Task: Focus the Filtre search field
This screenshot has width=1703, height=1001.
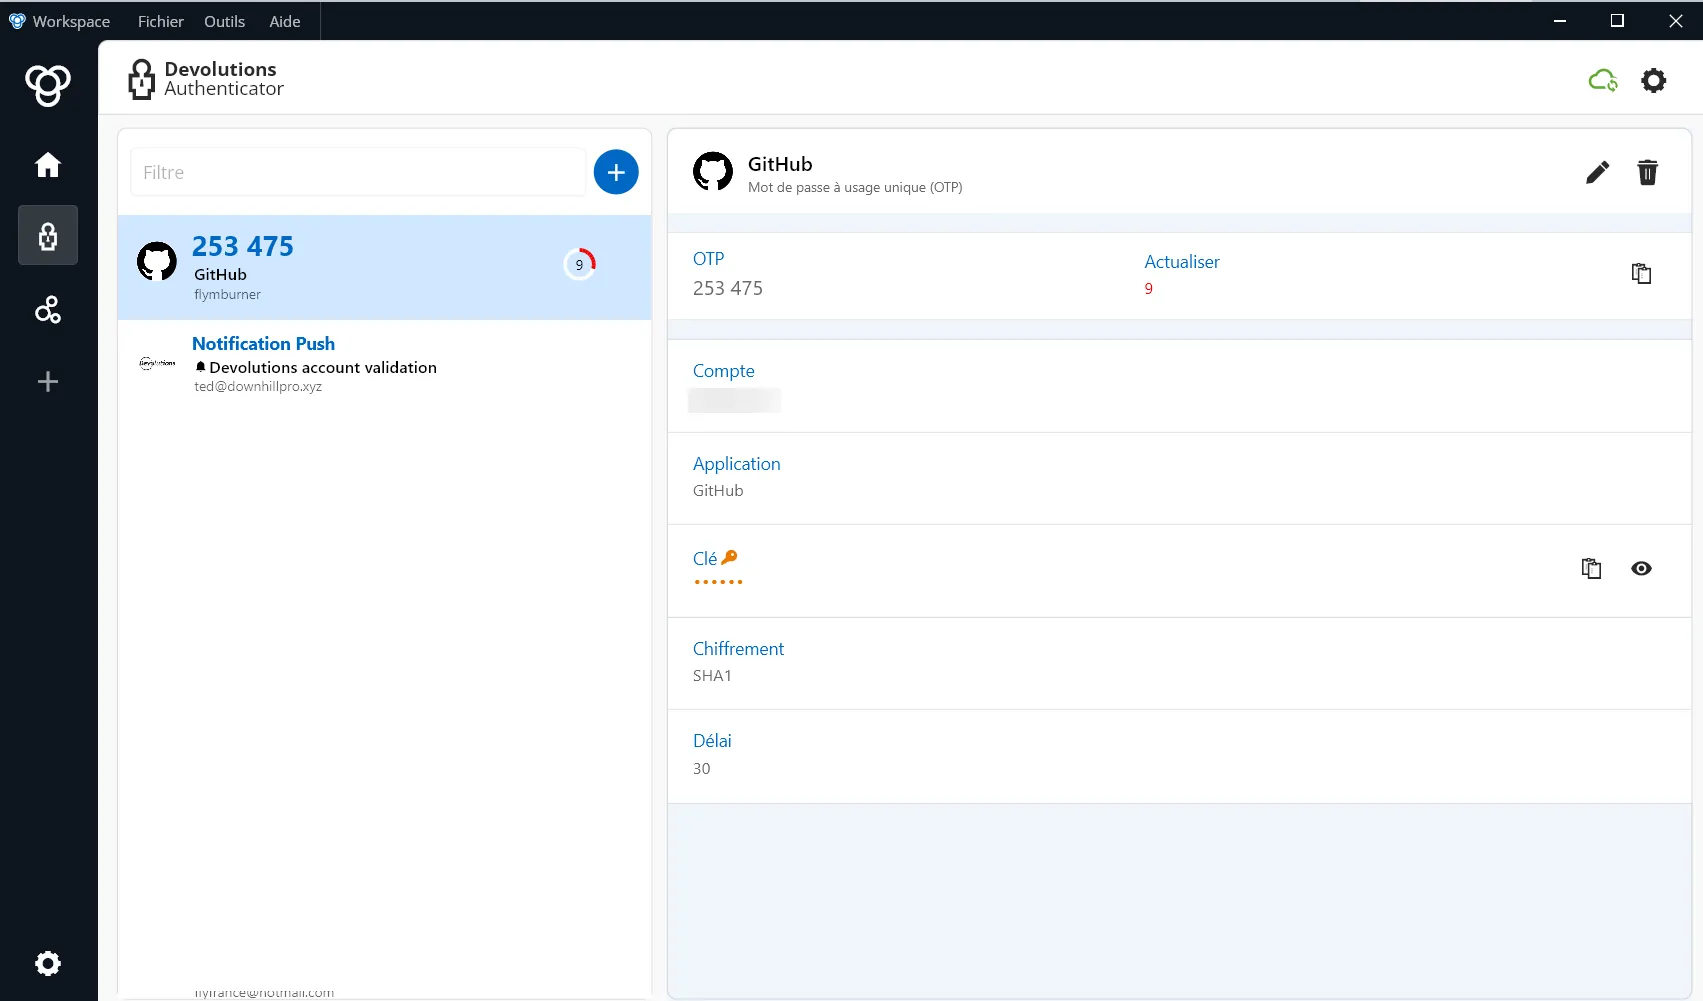Action: coord(358,172)
